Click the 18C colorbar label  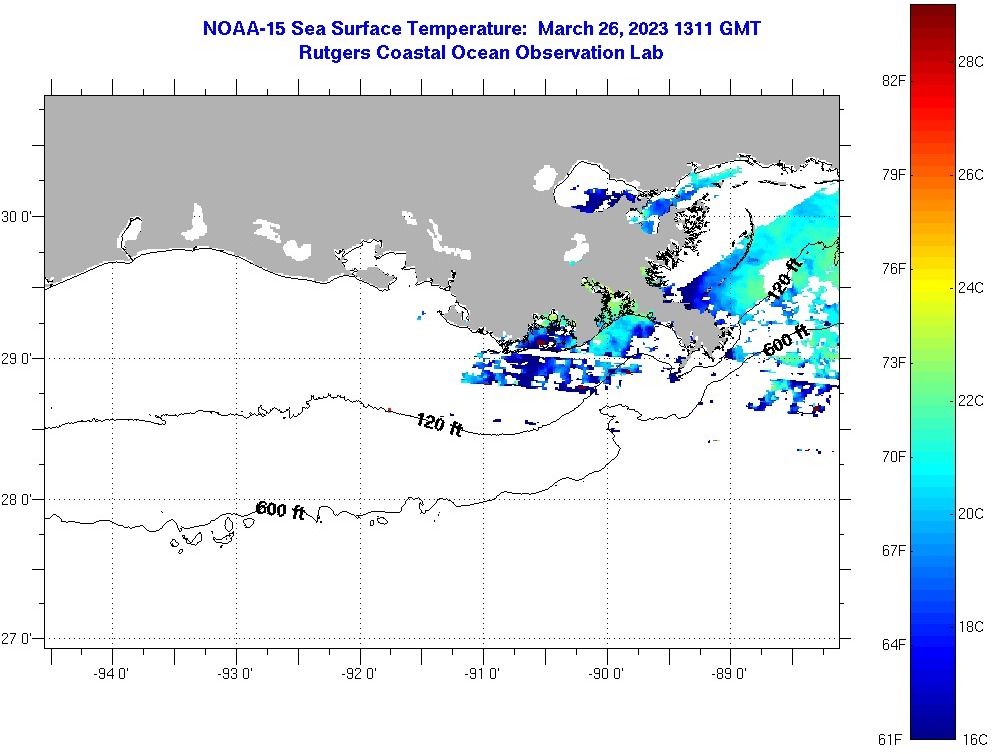coord(971,627)
